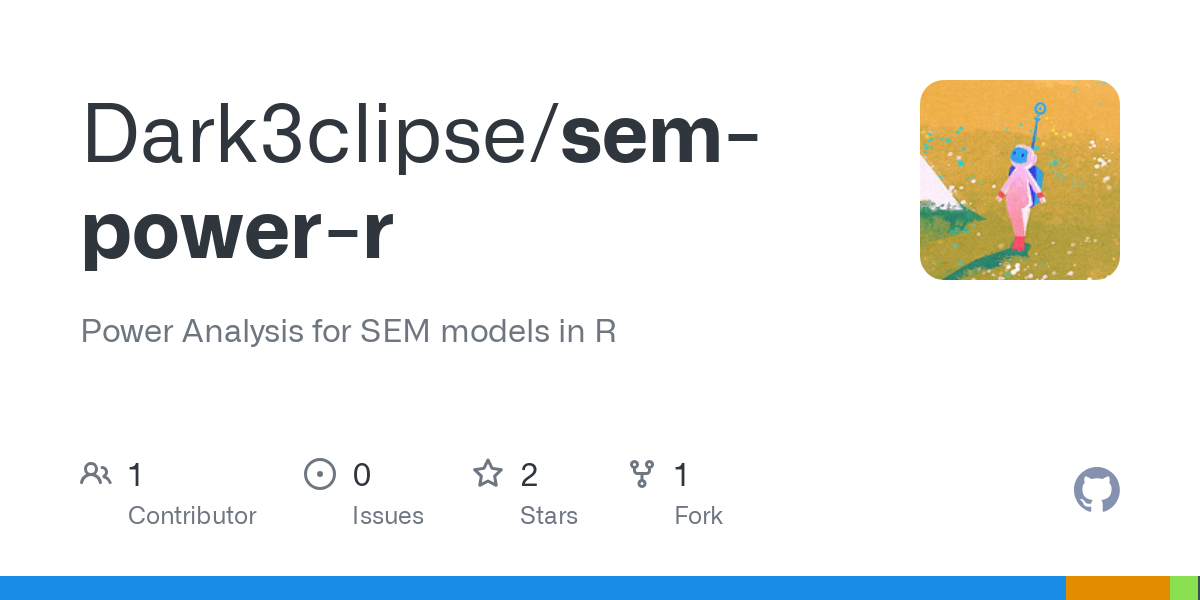This screenshot has width=1200, height=600.
Task: Click the orange language bar segment
Action: (1117, 588)
